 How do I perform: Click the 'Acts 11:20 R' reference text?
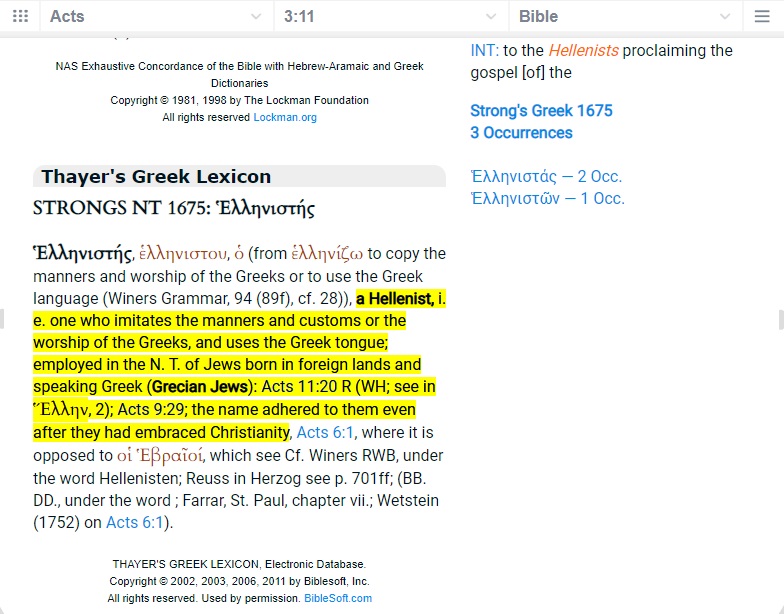(306, 386)
